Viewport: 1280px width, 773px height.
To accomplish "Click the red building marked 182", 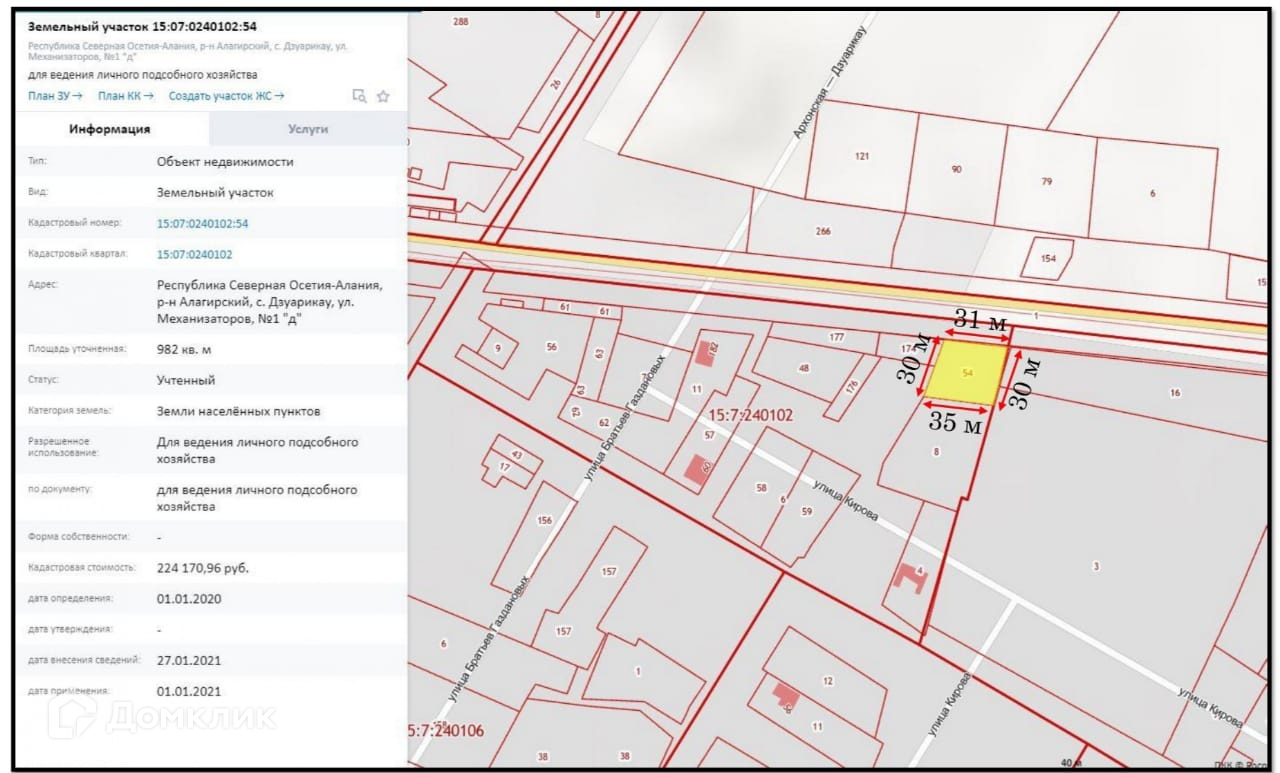I will pyautogui.click(x=707, y=352).
